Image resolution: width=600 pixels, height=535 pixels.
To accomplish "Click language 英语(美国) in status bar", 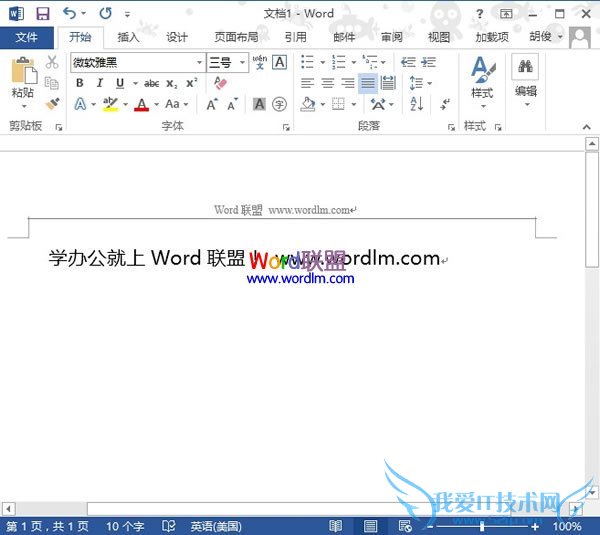I will click(216, 526).
